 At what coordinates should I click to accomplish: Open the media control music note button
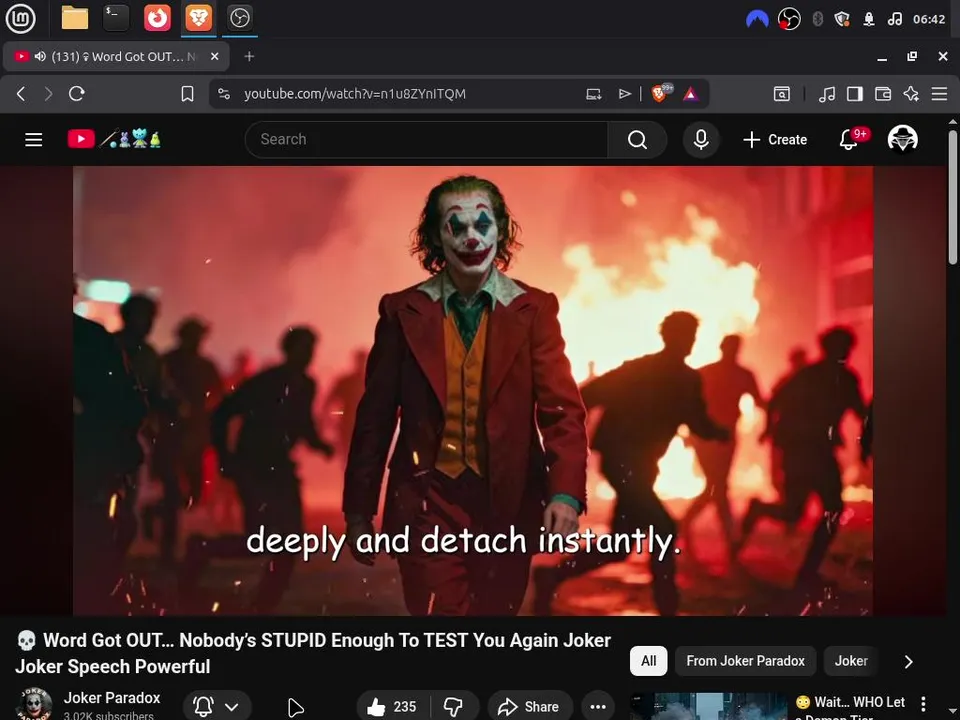click(827, 94)
